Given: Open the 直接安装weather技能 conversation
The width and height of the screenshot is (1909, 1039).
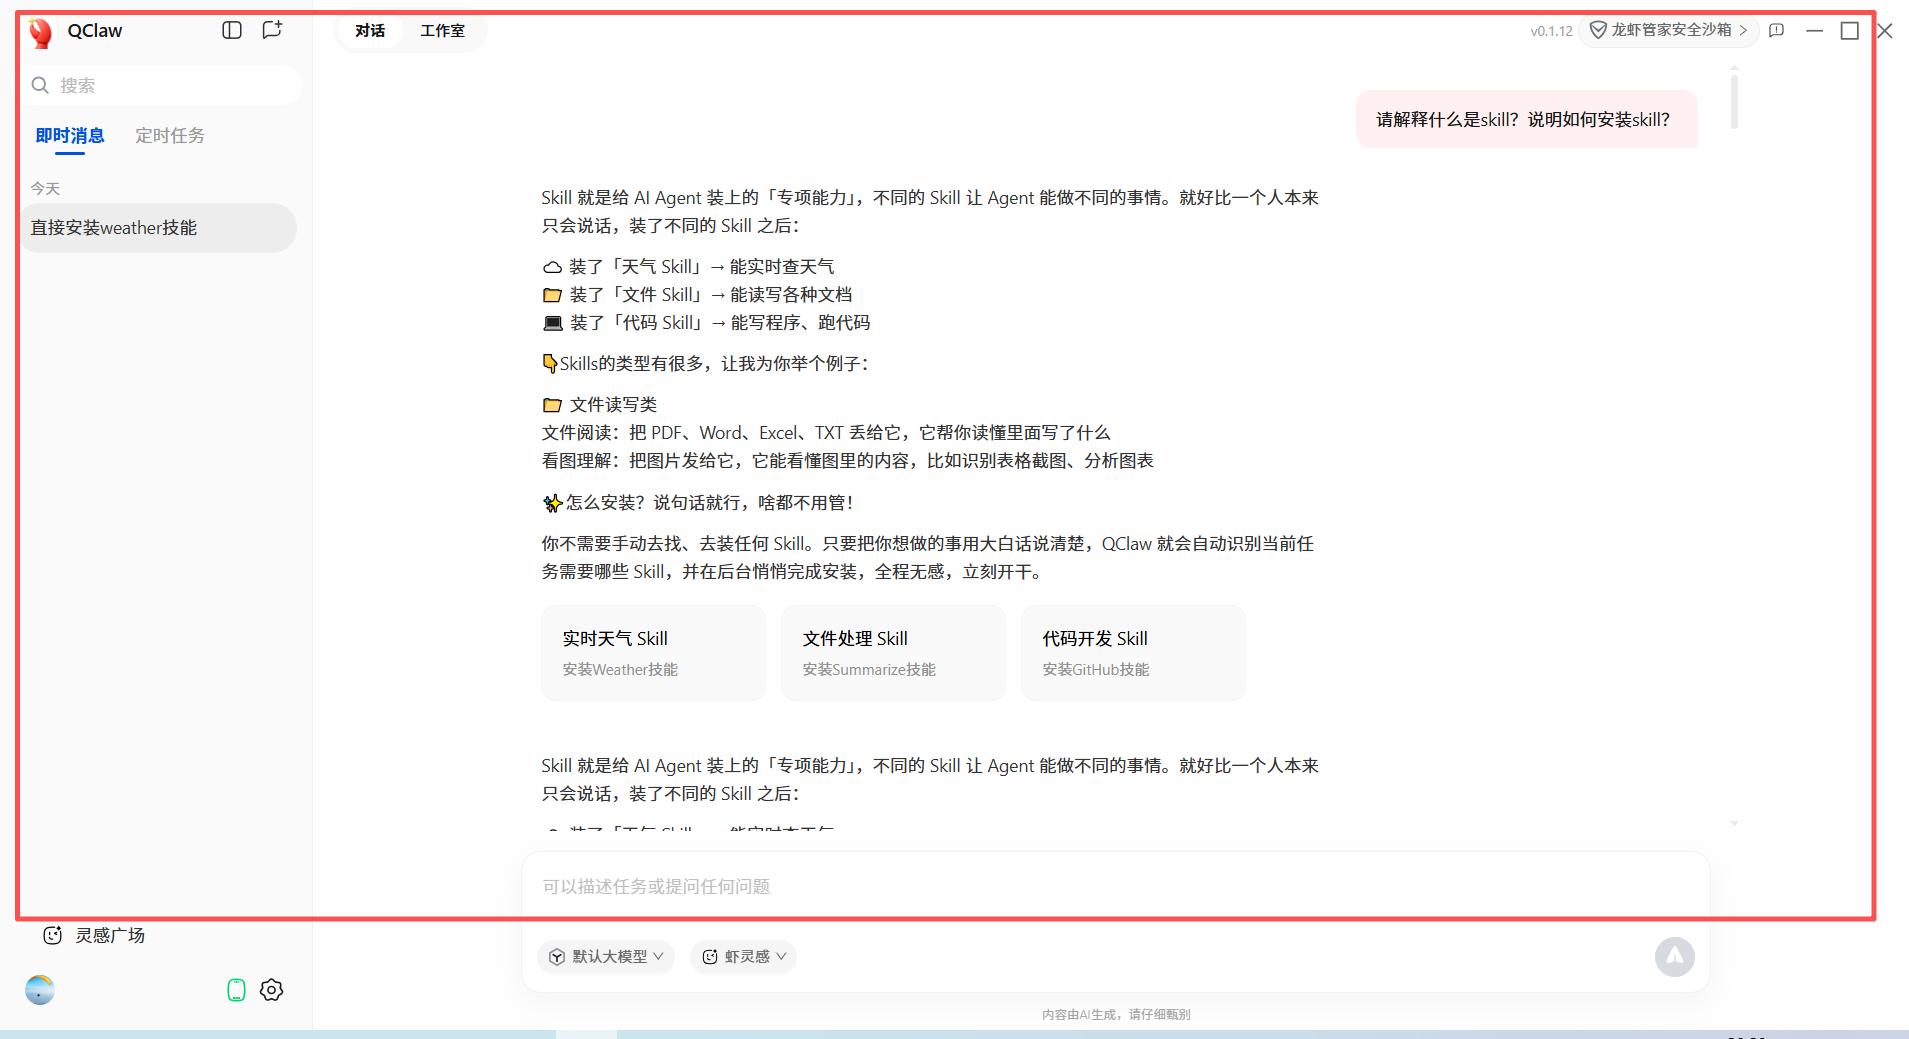Looking at the screenshot, I should 158,228.
